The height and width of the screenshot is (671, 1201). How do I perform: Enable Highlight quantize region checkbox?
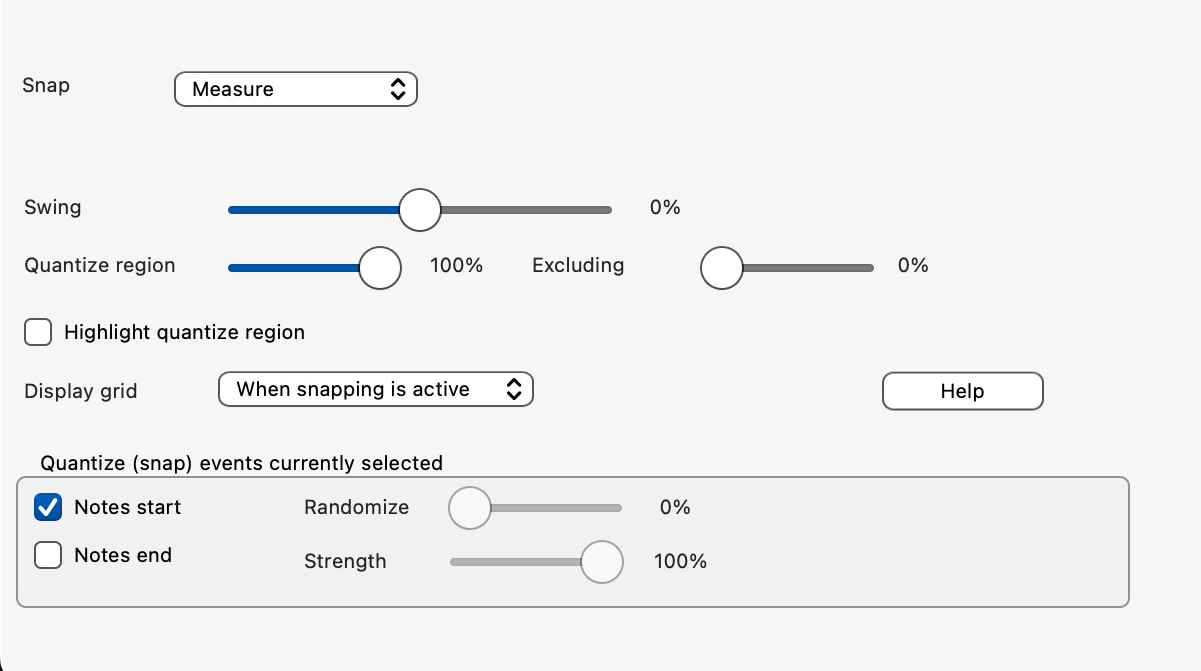pos(38,332)
